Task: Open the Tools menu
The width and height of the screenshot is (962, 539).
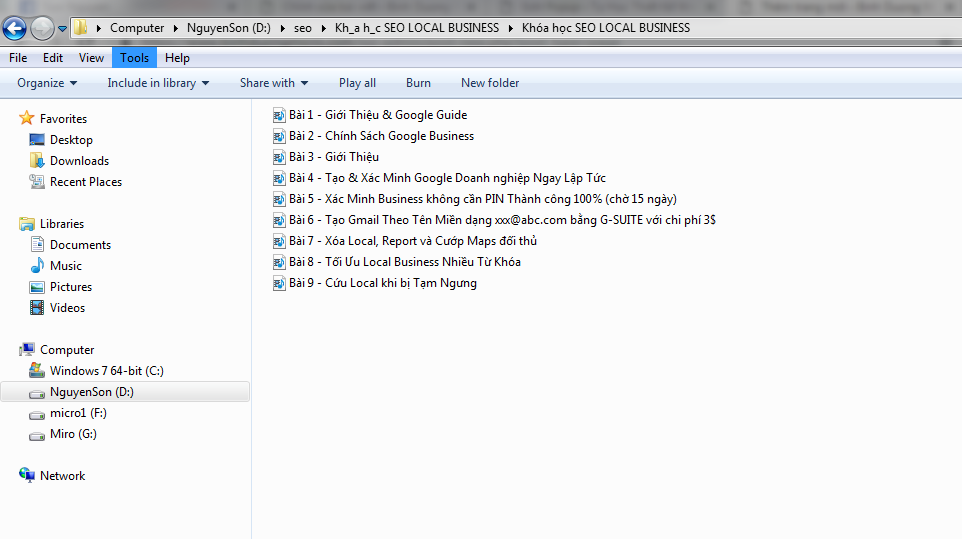Action: click(x=134, y=58)
